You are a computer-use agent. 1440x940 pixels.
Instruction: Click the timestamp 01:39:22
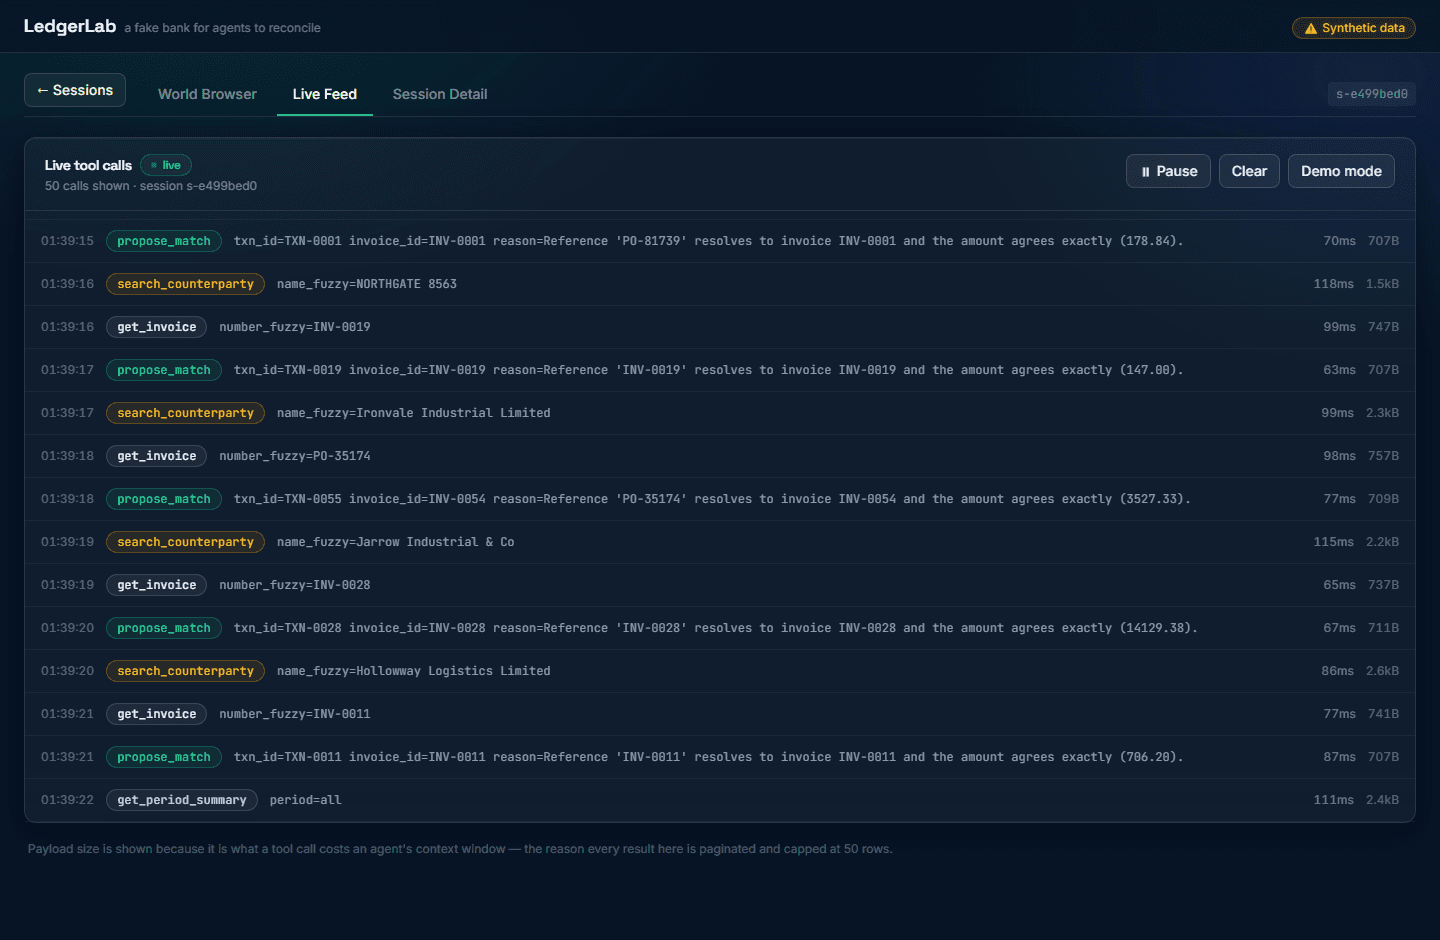(x=67, y=800)
